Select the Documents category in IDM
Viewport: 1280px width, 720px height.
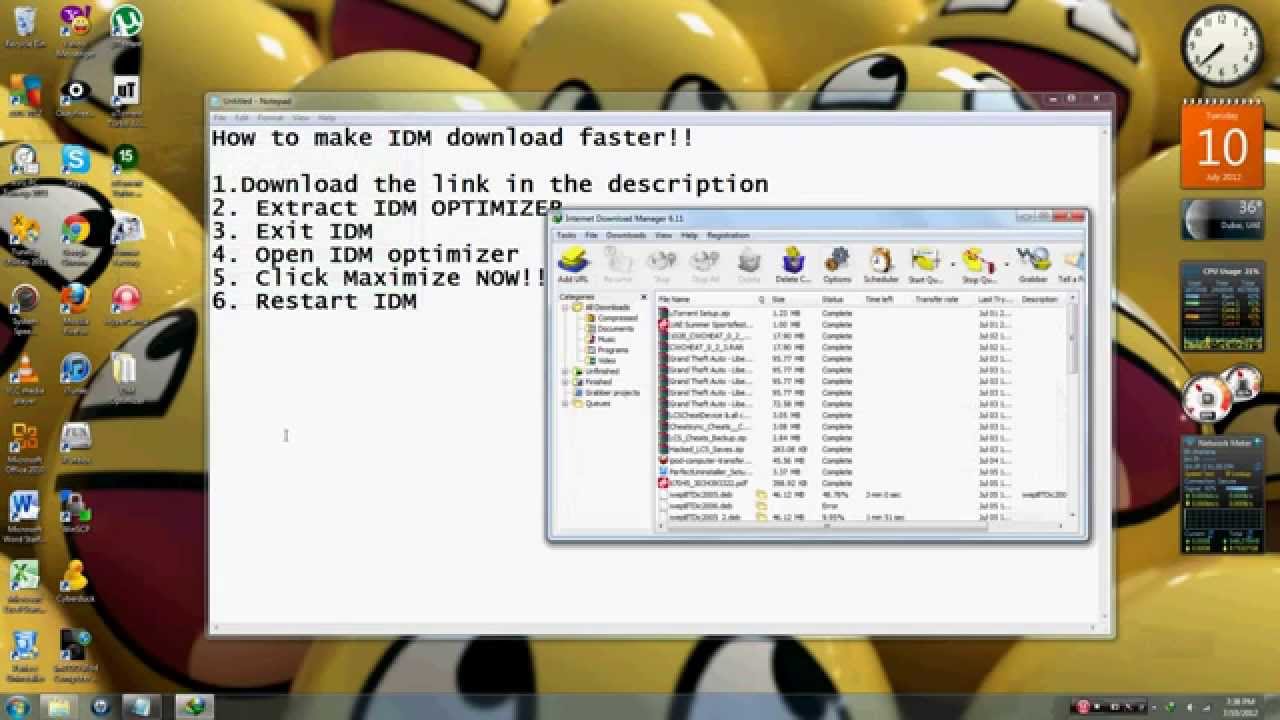(615, 329)
